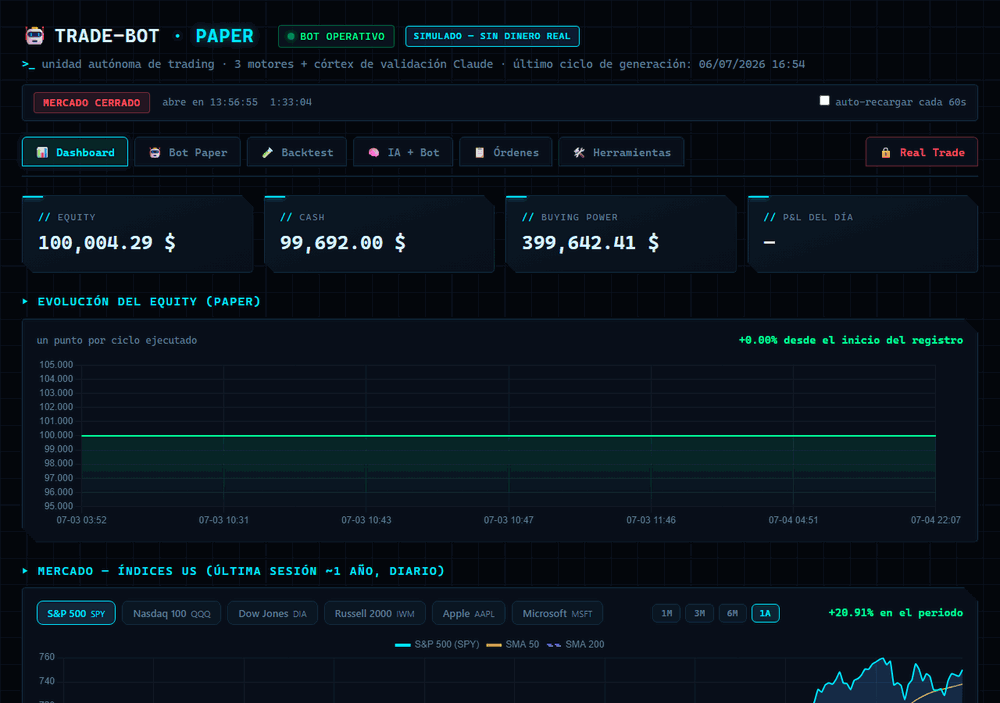
Task: Click the P&L DEL DÍA card label
Action: click(808, 217)
